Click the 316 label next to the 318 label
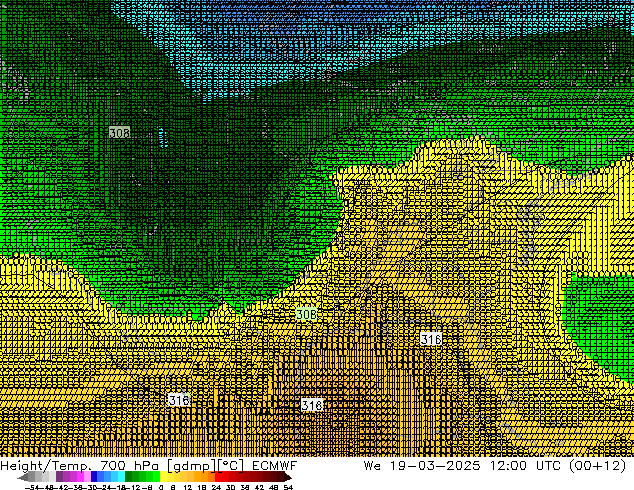 pyautogui.click(x=179, y=400)
